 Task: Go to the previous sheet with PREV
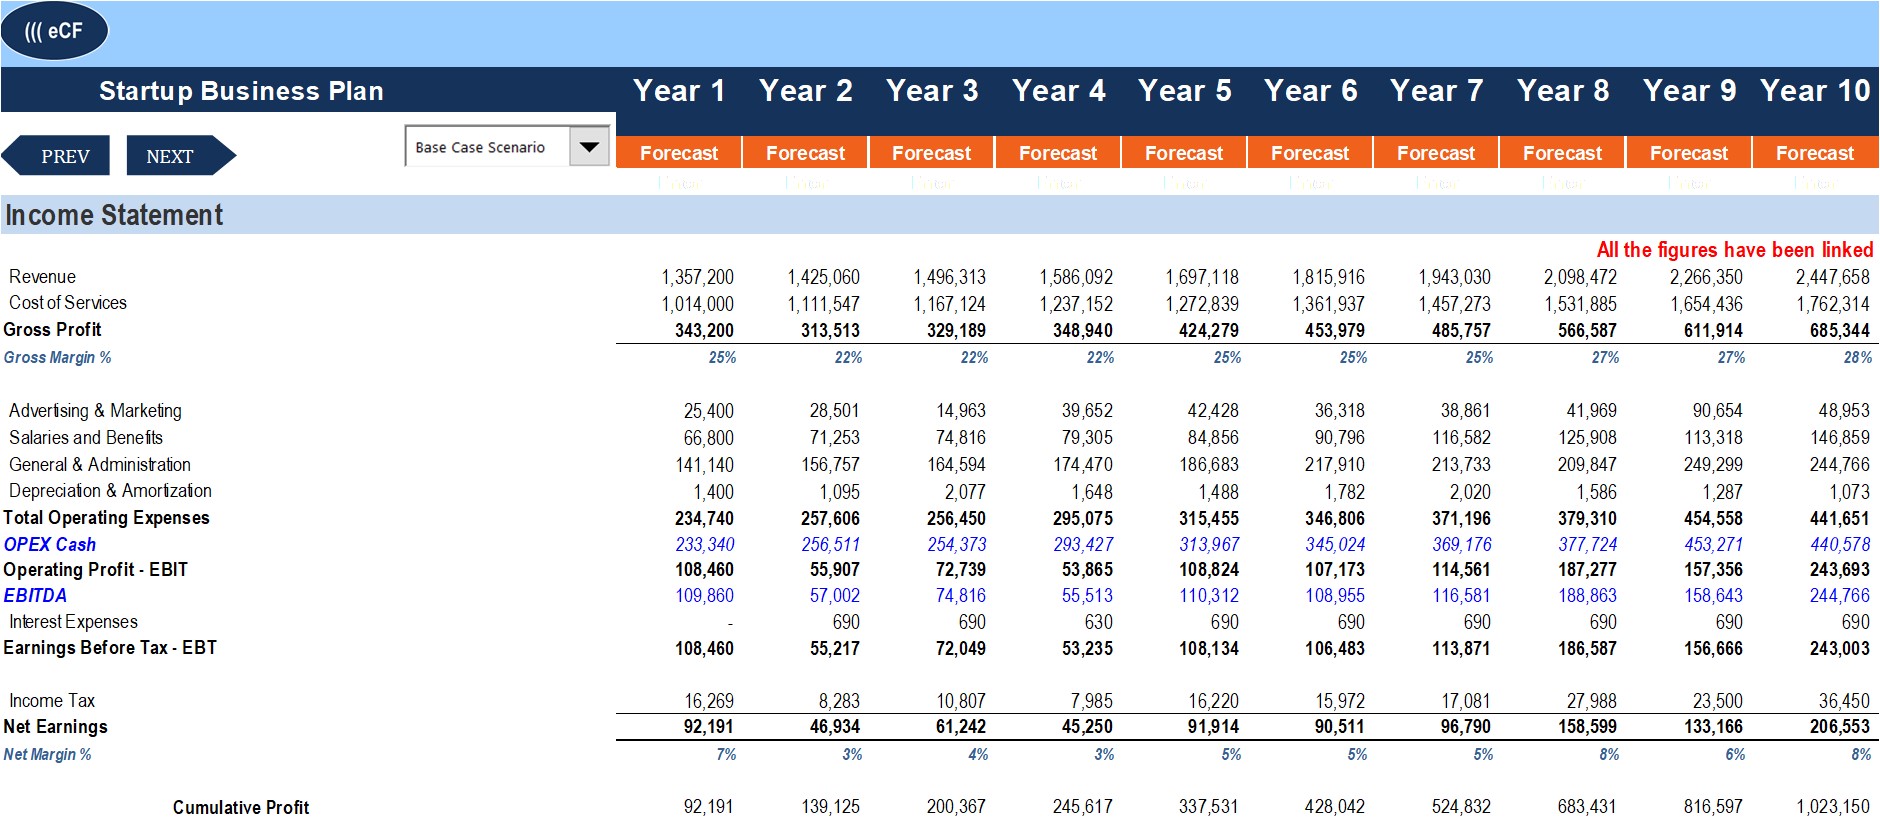56,156
